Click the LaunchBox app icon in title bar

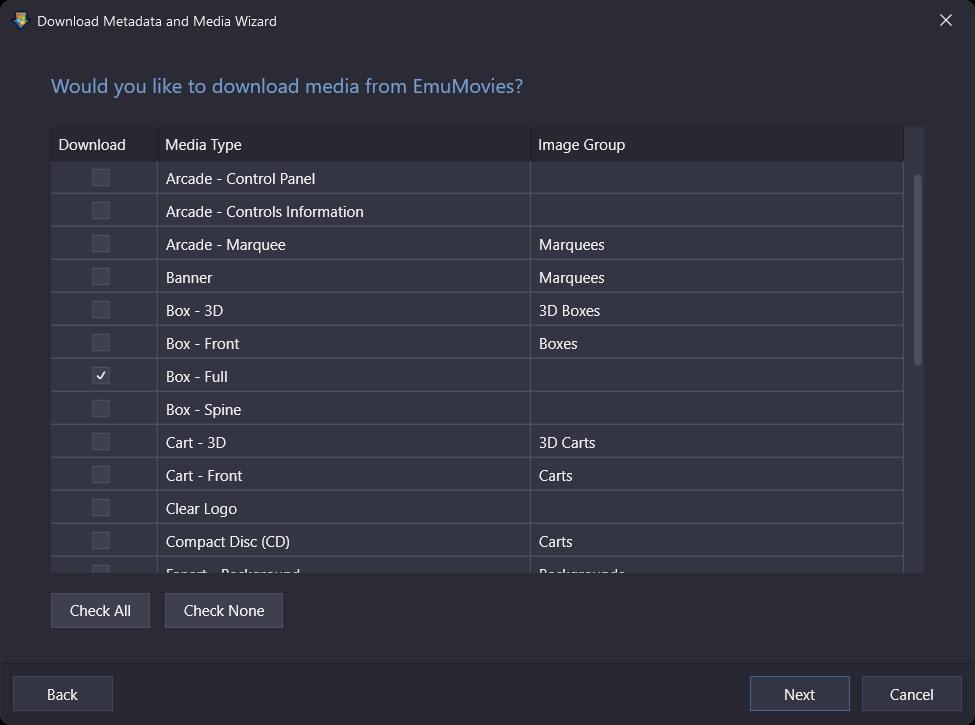point(21,21)
